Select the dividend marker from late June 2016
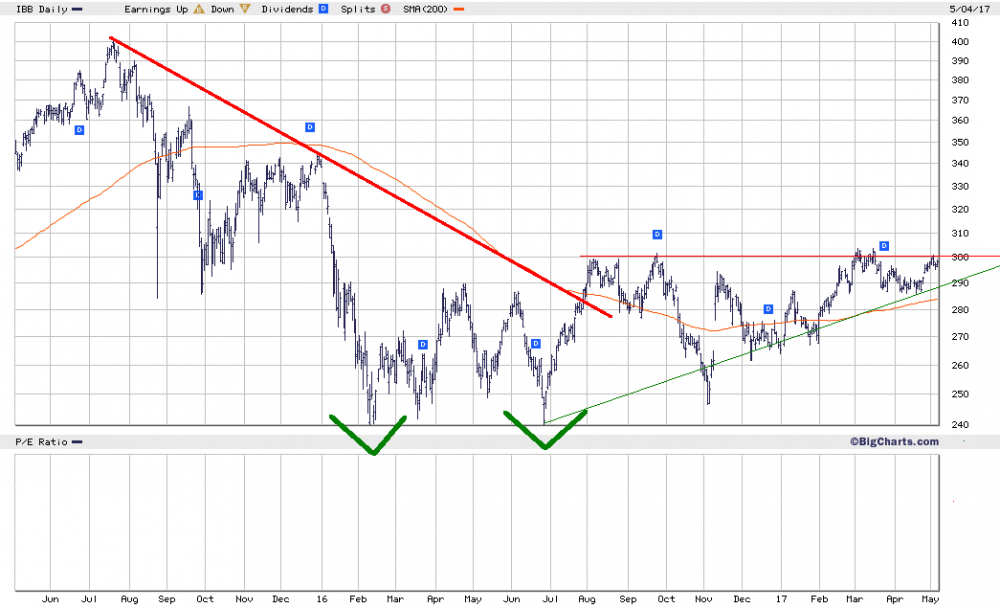This screenshot has height=608, width=1000. click(536, 344)
